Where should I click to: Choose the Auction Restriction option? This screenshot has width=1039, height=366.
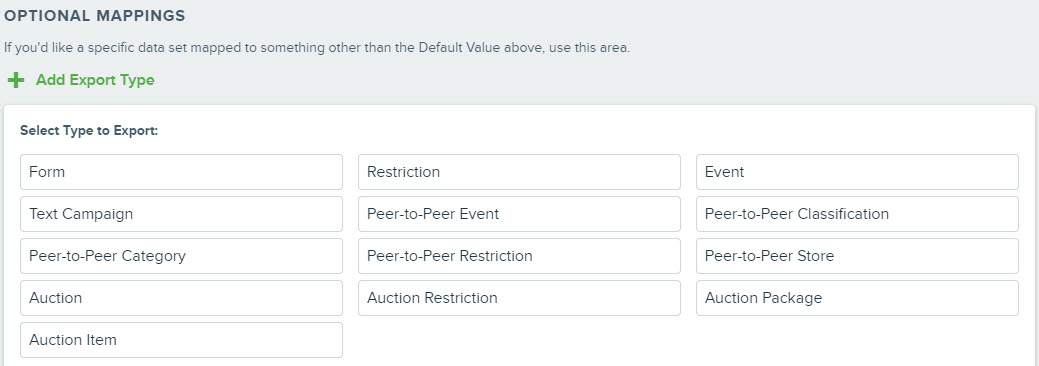pyautogui.click(x=520, y=298)
